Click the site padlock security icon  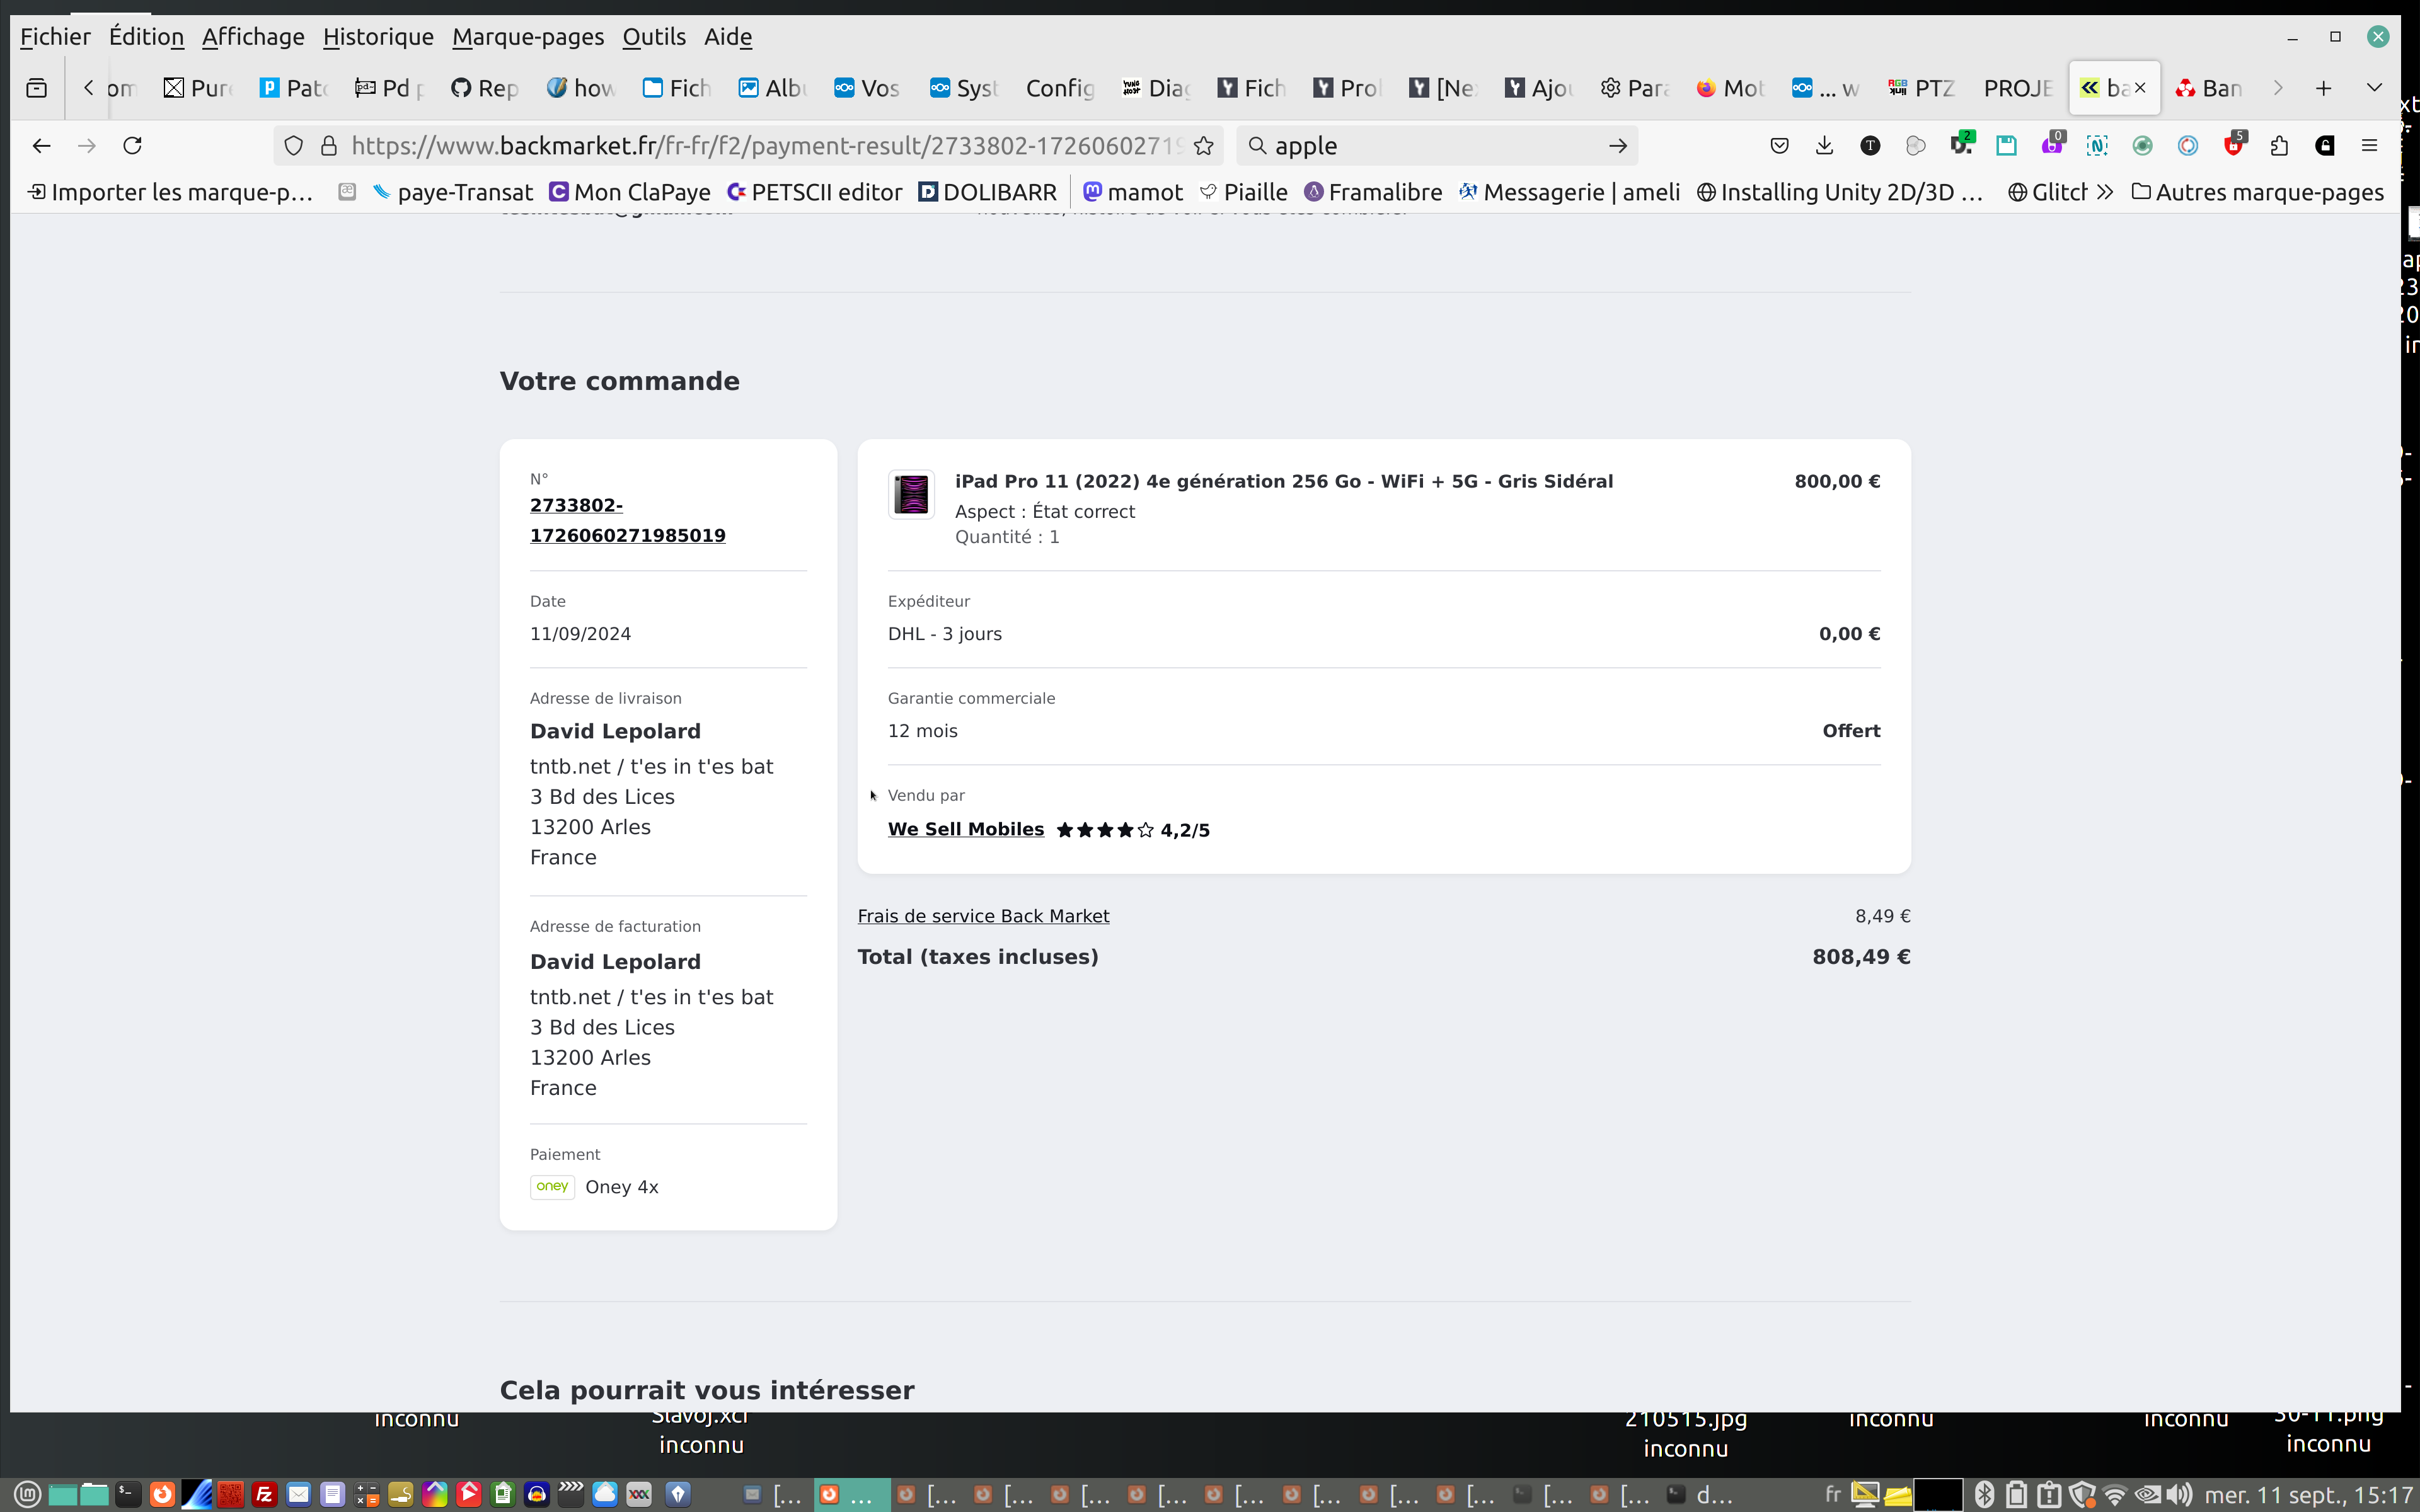pyautogui.click(x=328, y=146)
